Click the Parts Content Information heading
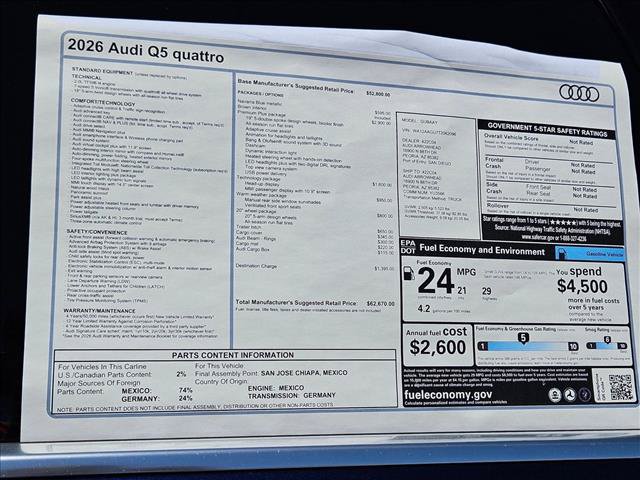This screenshot has width=640, height=480. [x=233, y=355]
